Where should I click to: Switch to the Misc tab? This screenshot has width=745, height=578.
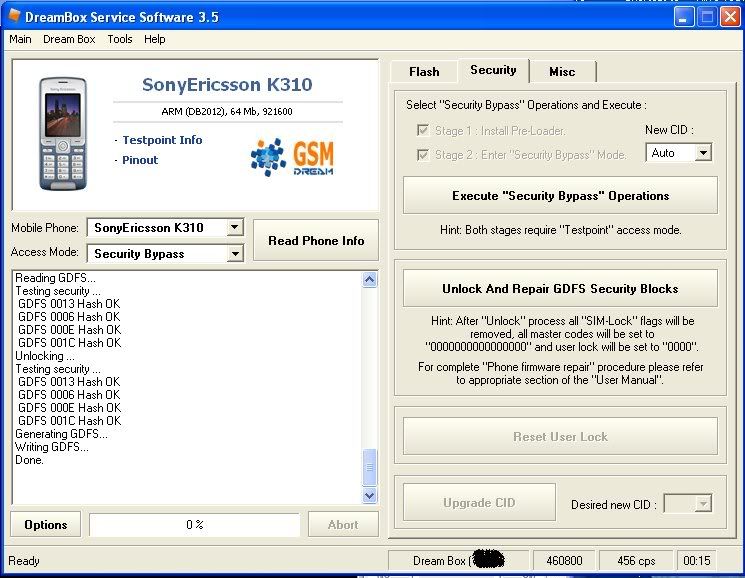[562, 72]
